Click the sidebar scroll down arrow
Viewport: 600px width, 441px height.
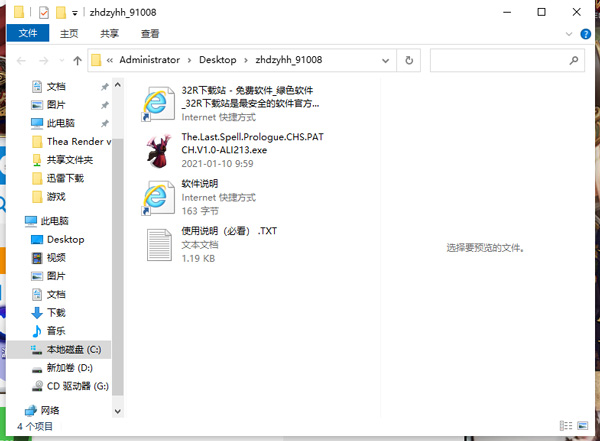(x=117, y=412)
